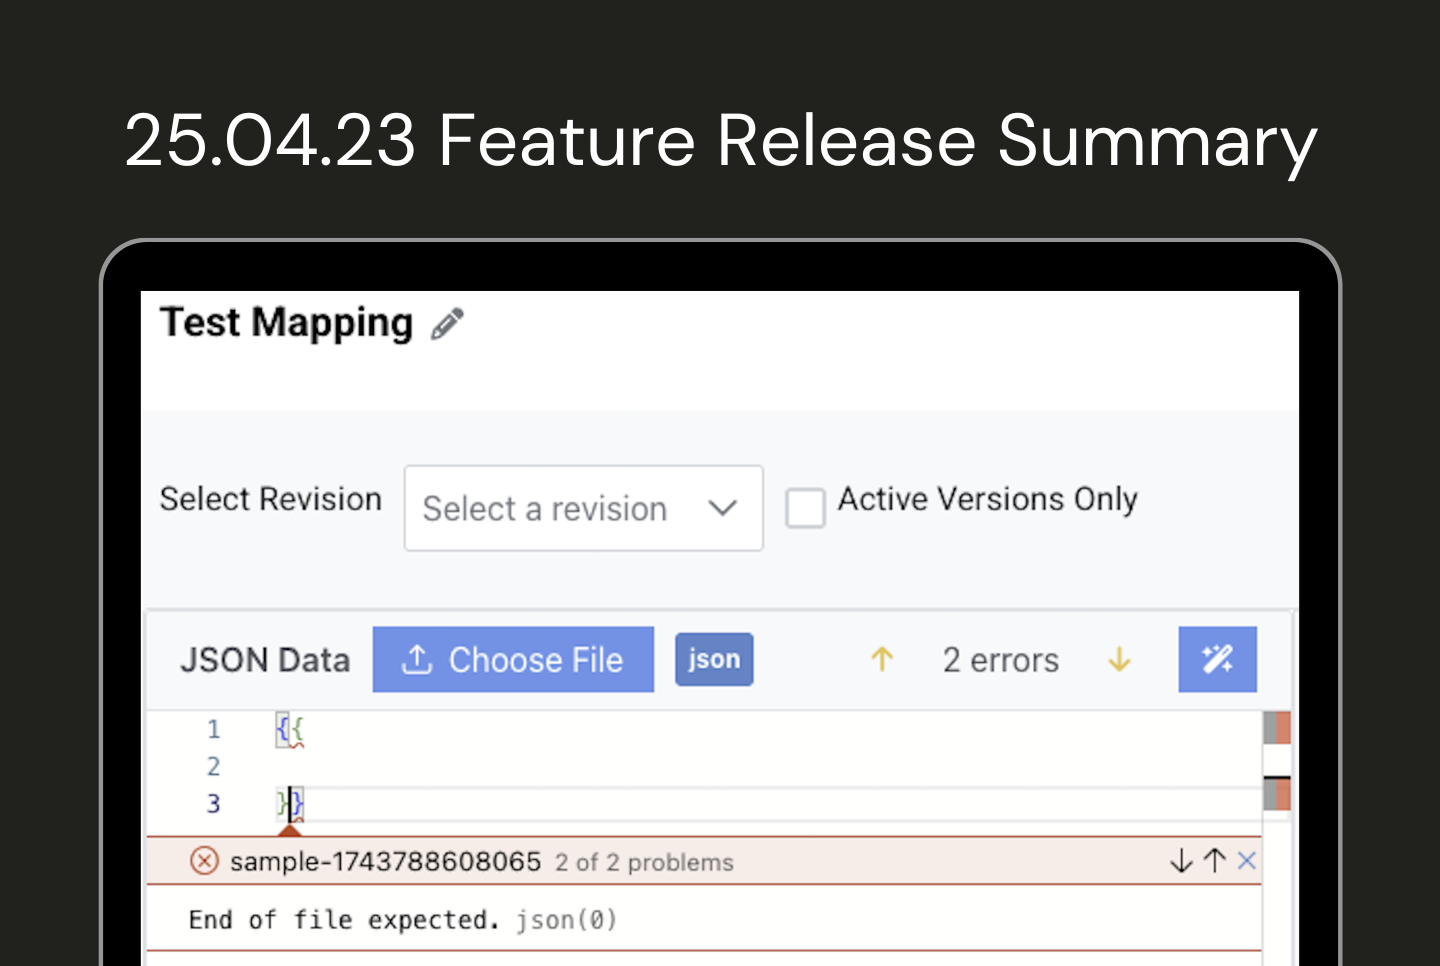Click the red error circle icon
This screenshot has height=966, width=1440.
point(204,861)
